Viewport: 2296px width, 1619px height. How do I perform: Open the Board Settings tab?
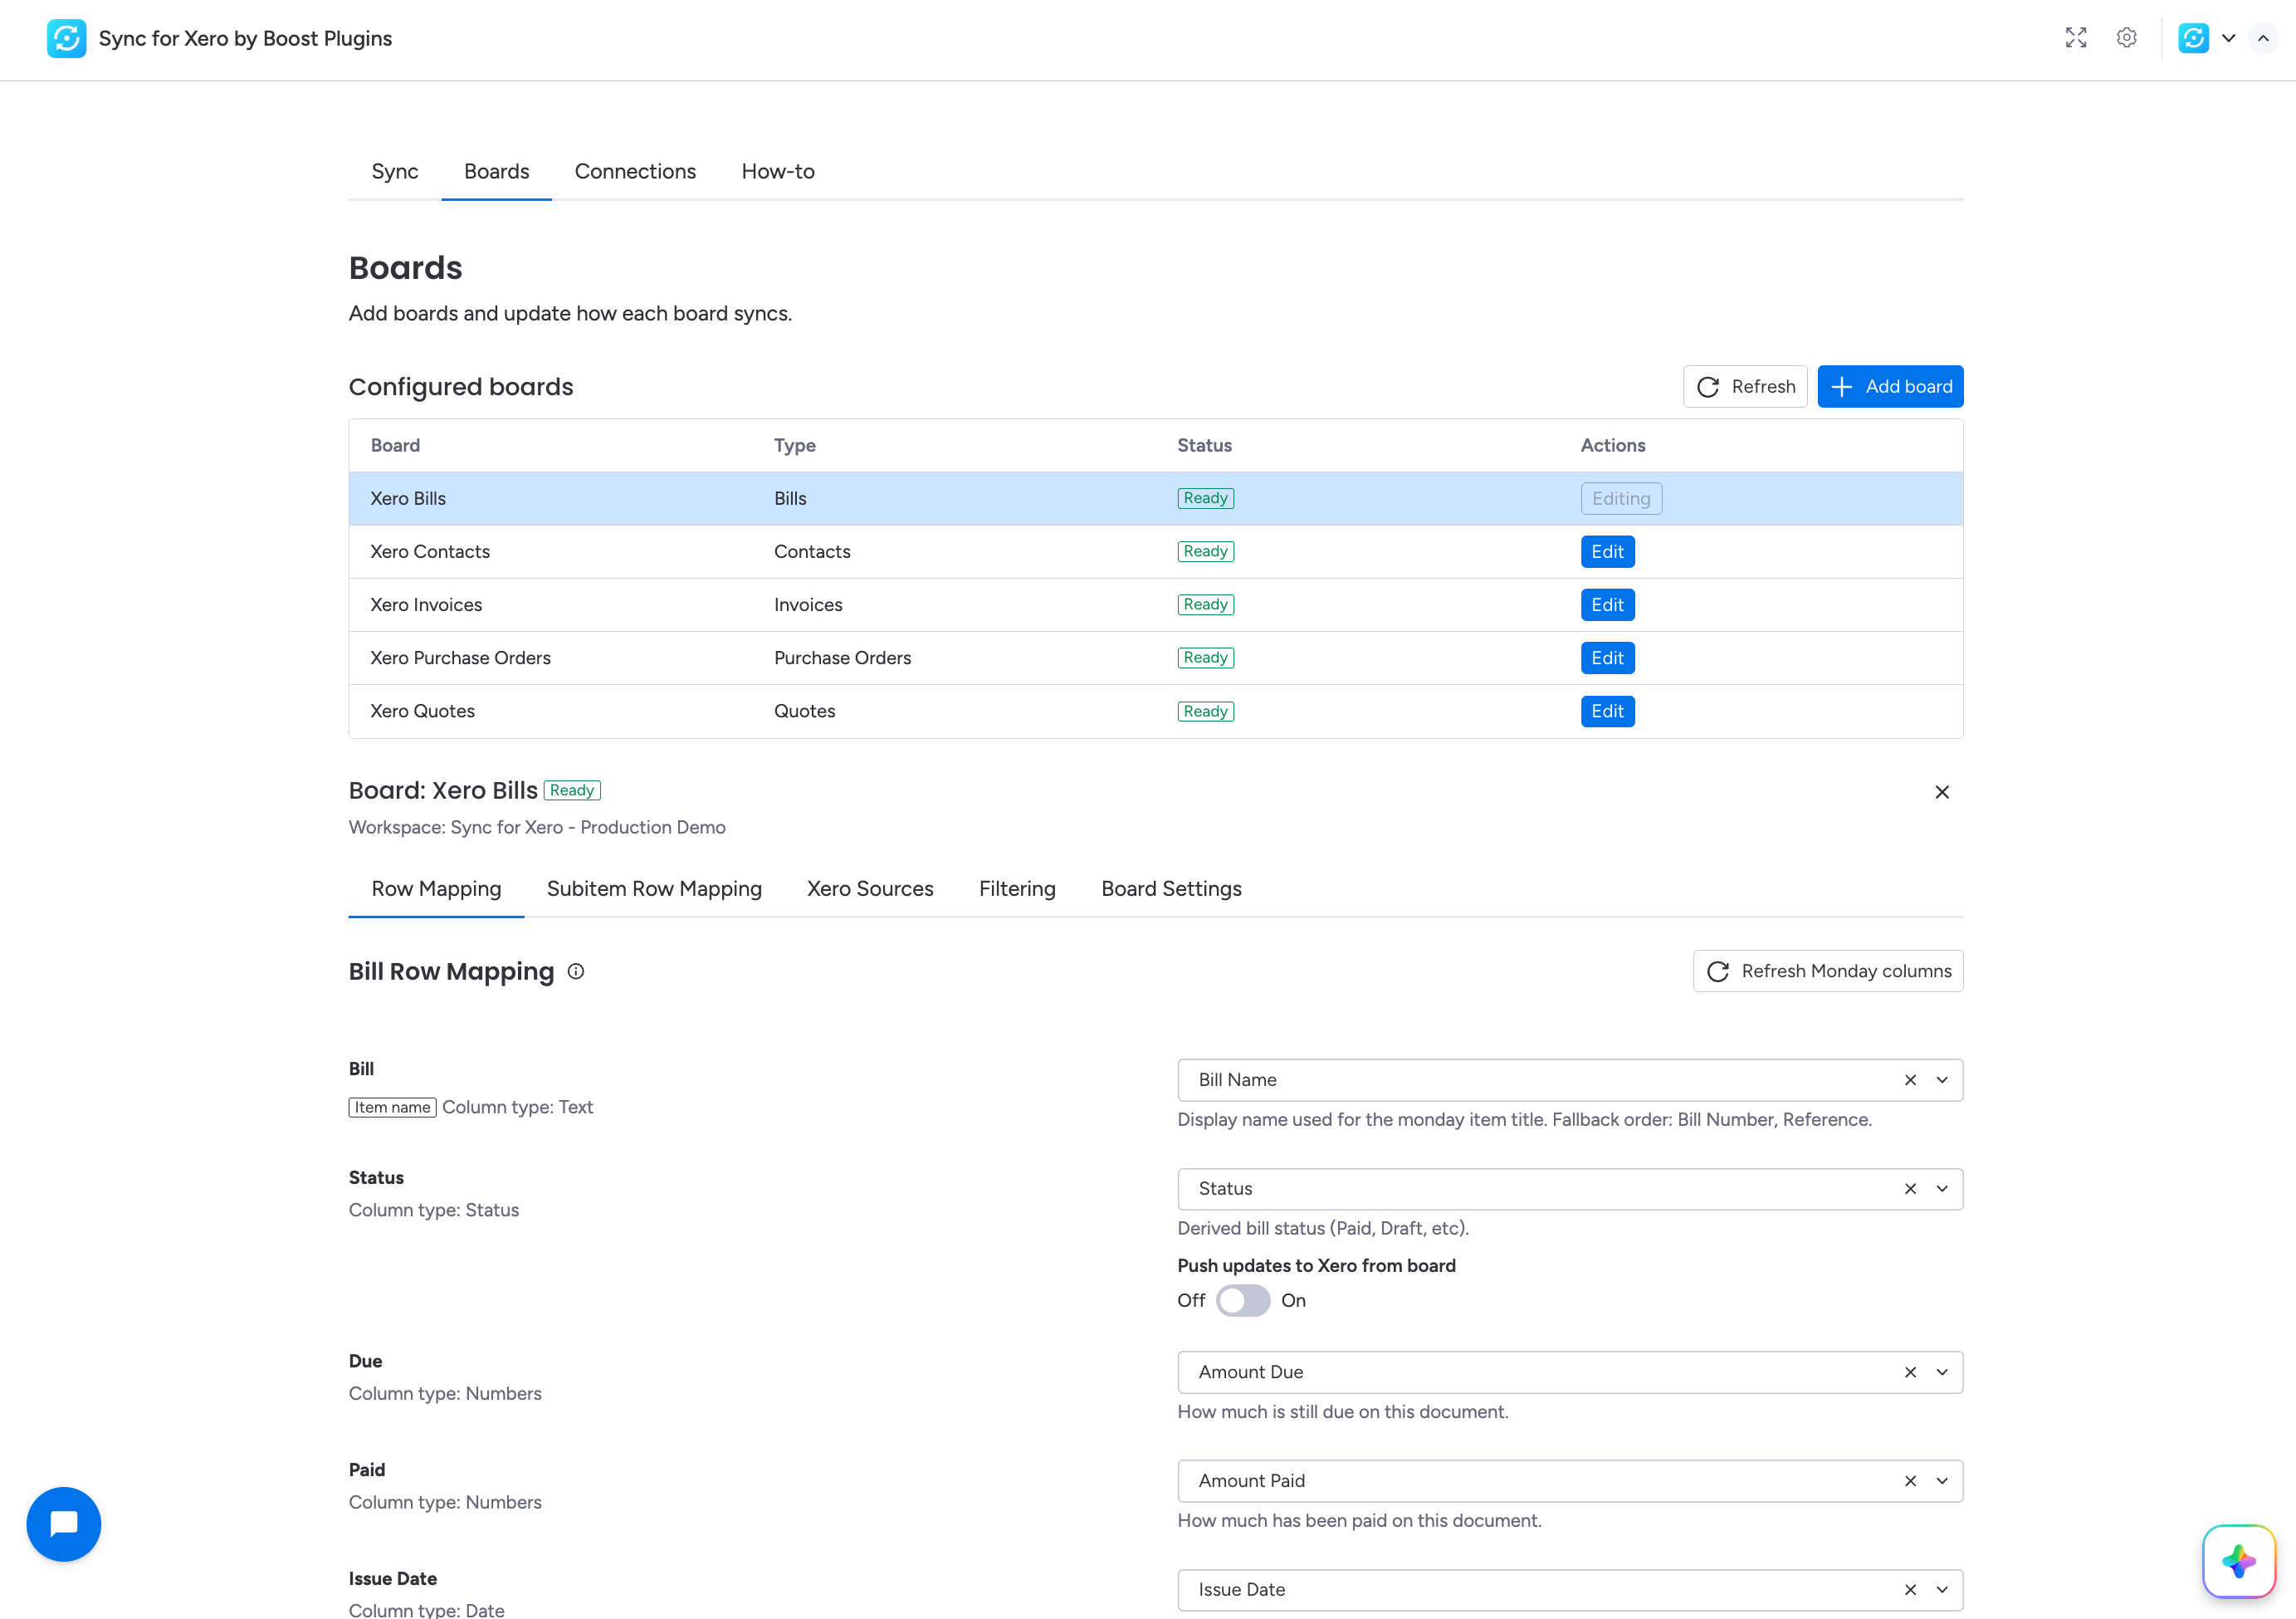click(1171, 889)
